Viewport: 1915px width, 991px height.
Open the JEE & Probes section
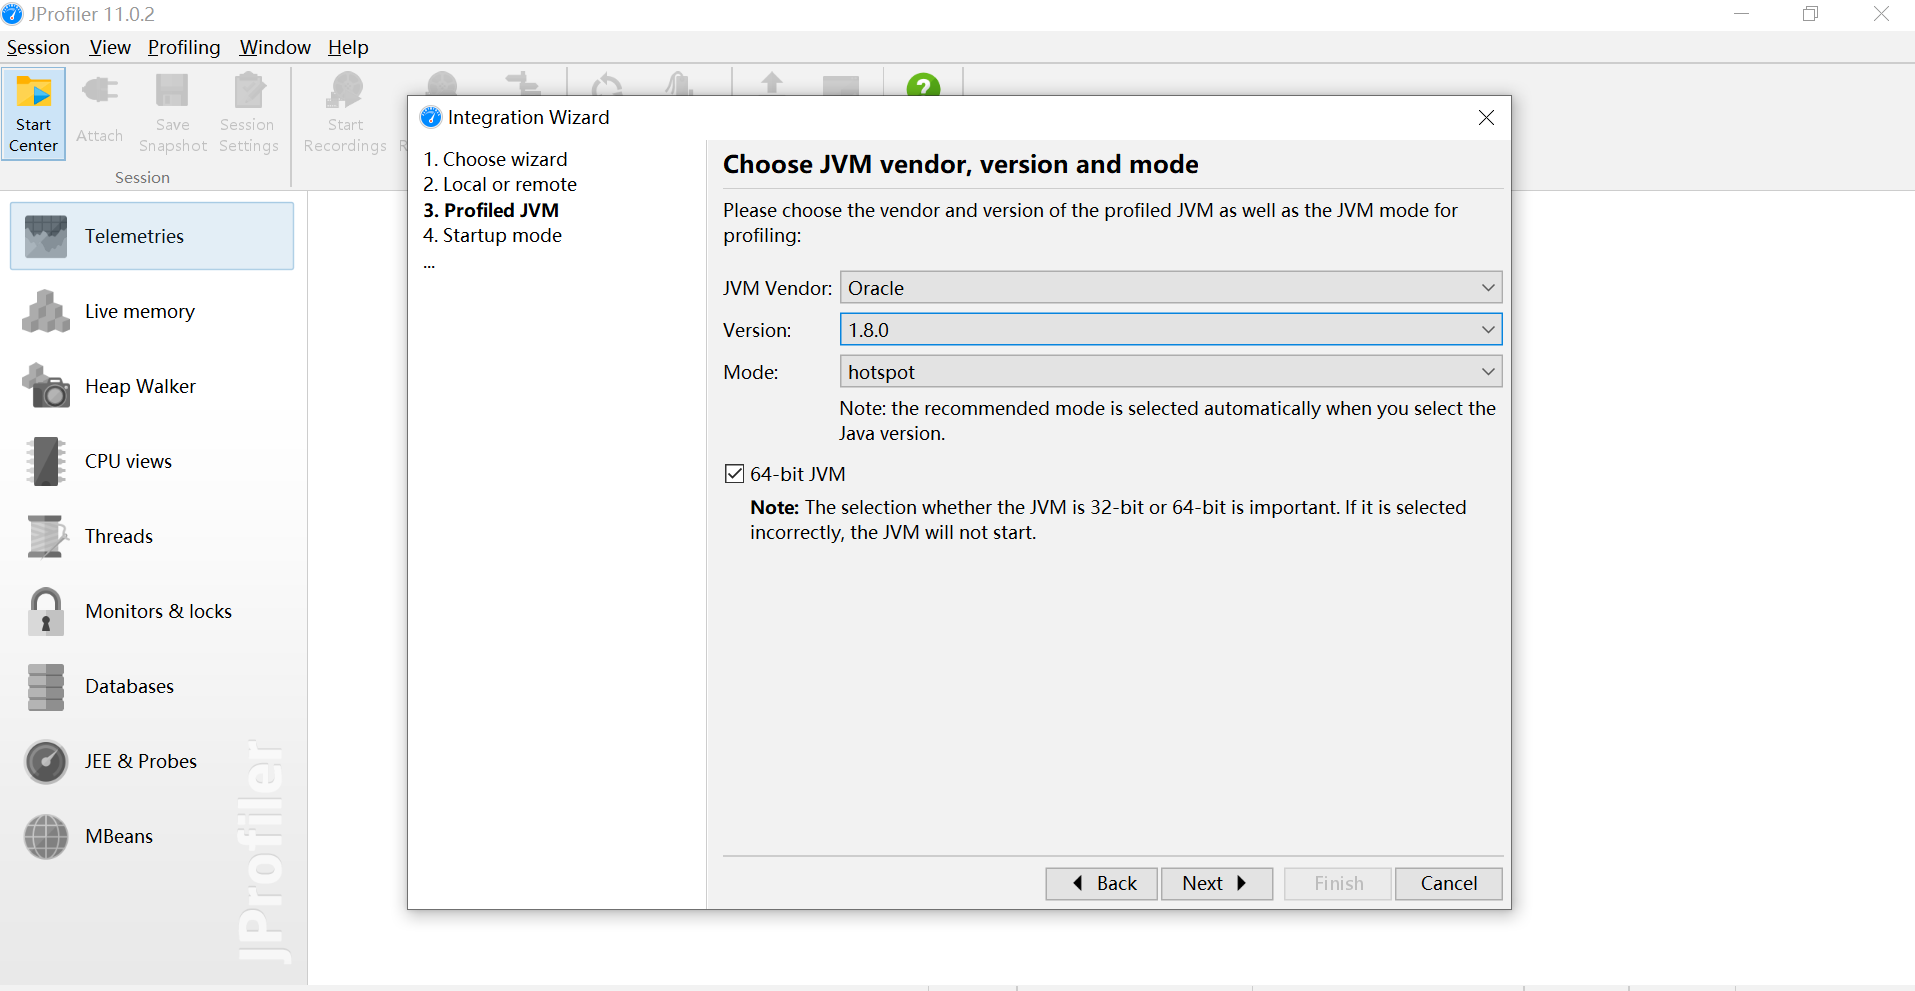(152, 761)
